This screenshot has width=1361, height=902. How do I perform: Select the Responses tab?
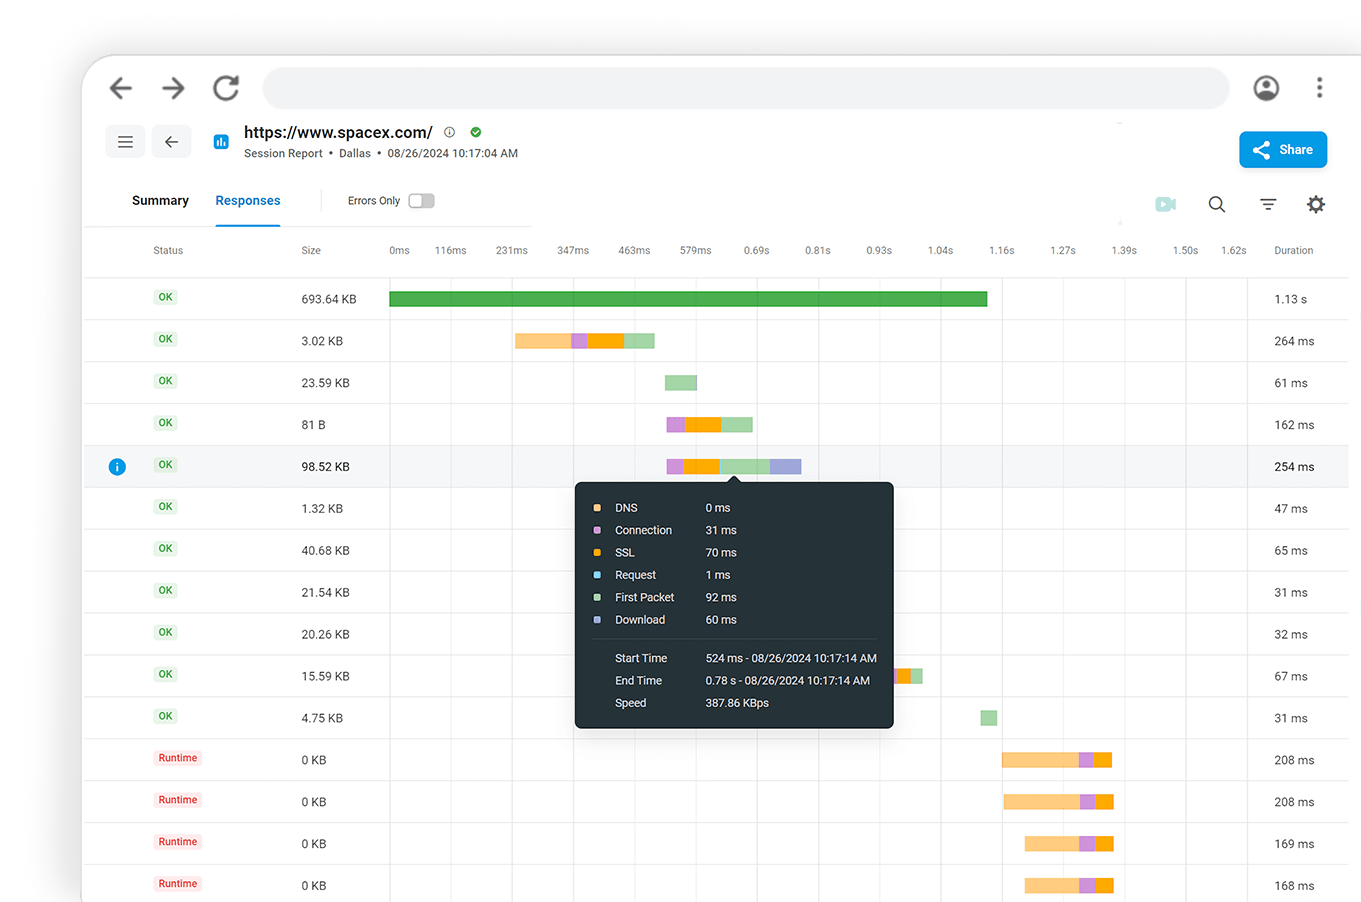[x=247, y=200]
